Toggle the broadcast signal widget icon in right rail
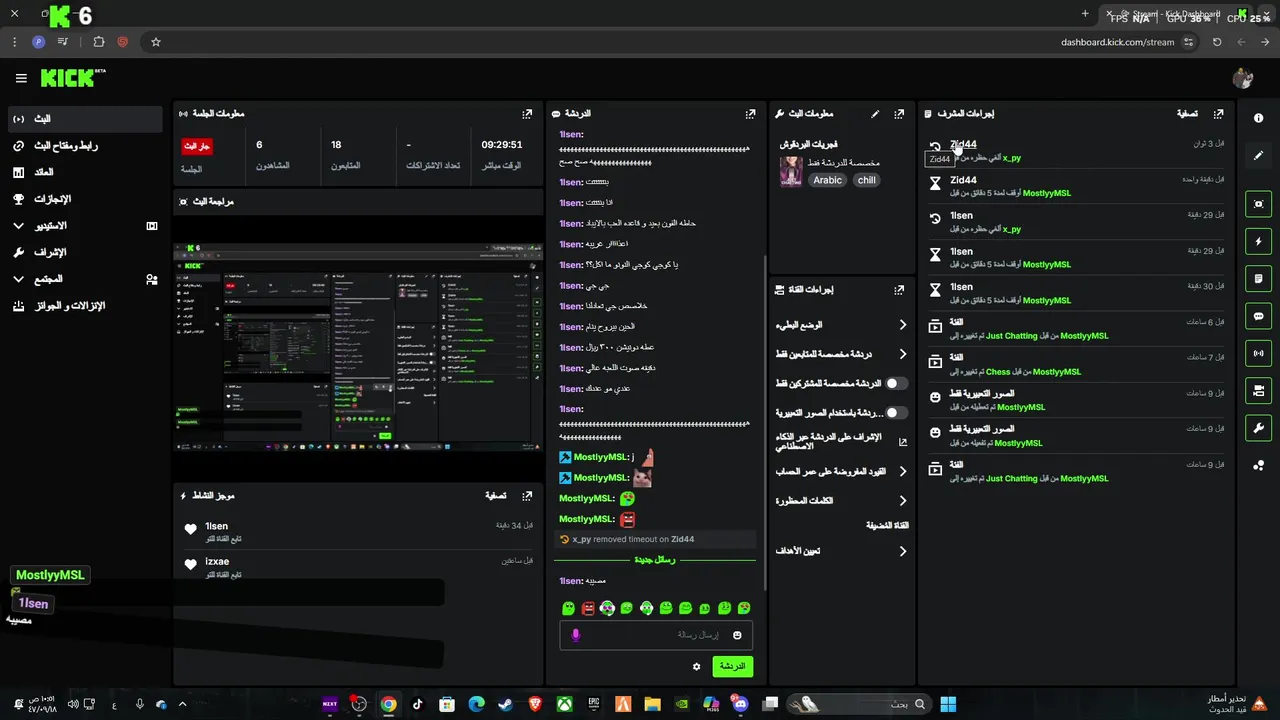The image size is (1280, 720). click(x=1258, y=353)
